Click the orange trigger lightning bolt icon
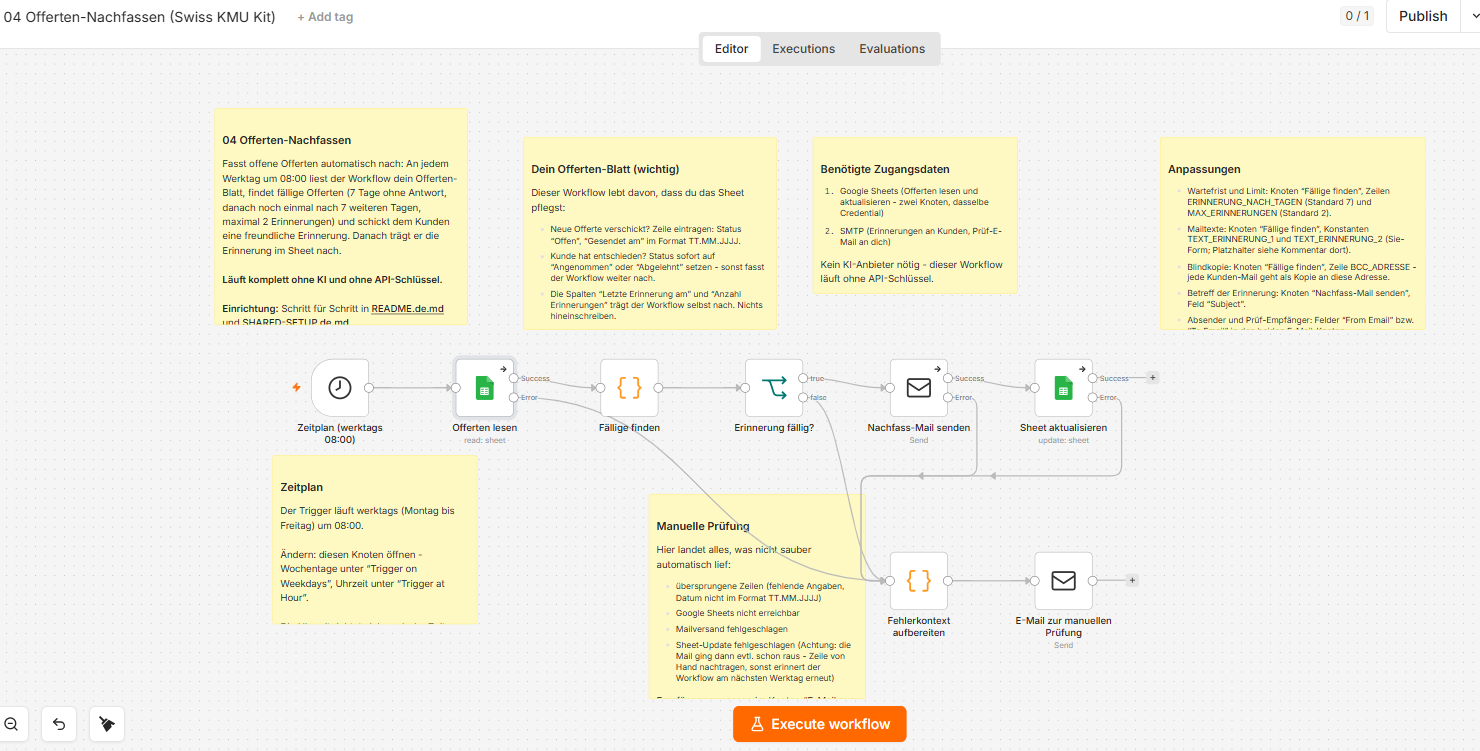 (x=296, y=387)
